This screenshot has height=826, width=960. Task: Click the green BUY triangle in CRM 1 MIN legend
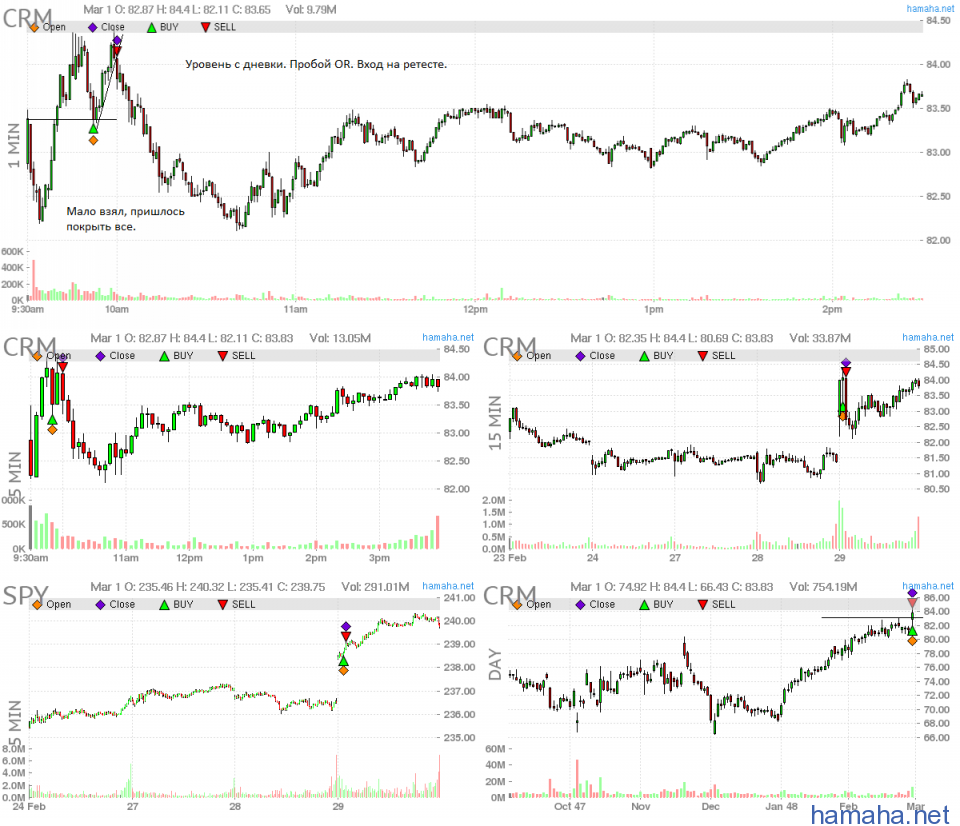tap(152, 28)
